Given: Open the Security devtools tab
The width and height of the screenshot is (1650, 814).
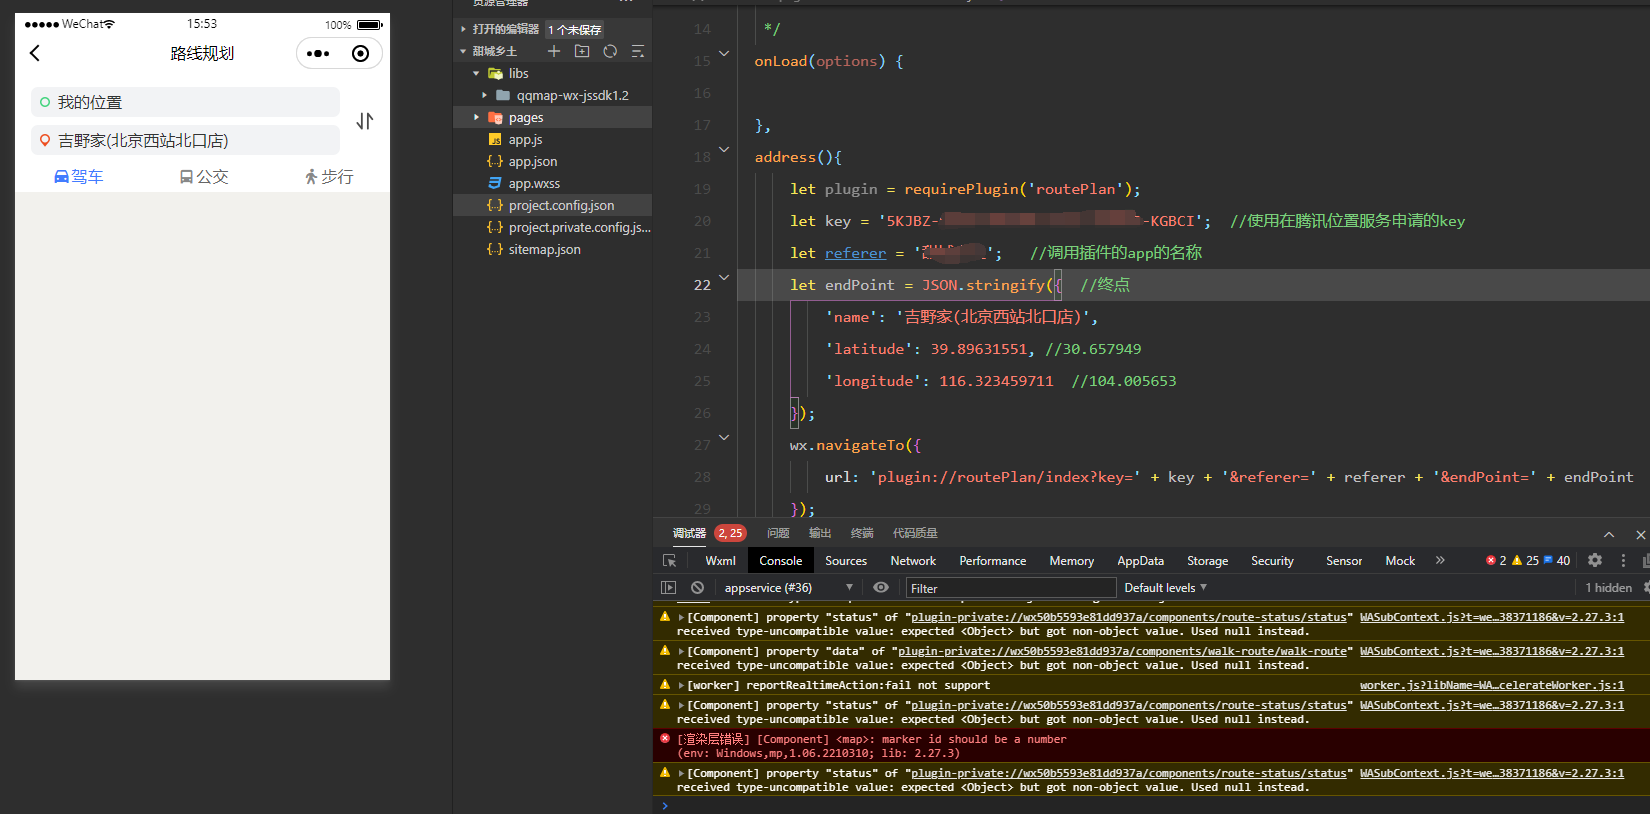Looking at the screenshot, I should coord(1272,561).
